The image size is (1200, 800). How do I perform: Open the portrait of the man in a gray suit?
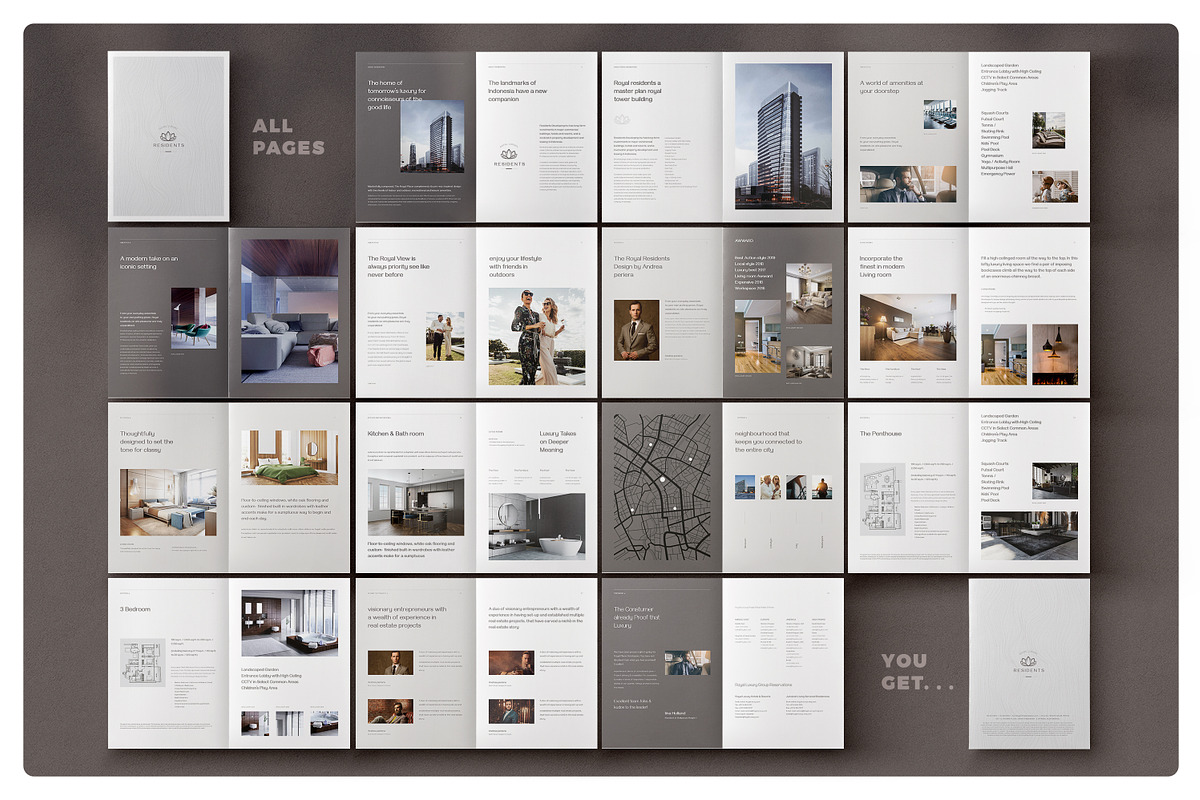pos(636,329)
